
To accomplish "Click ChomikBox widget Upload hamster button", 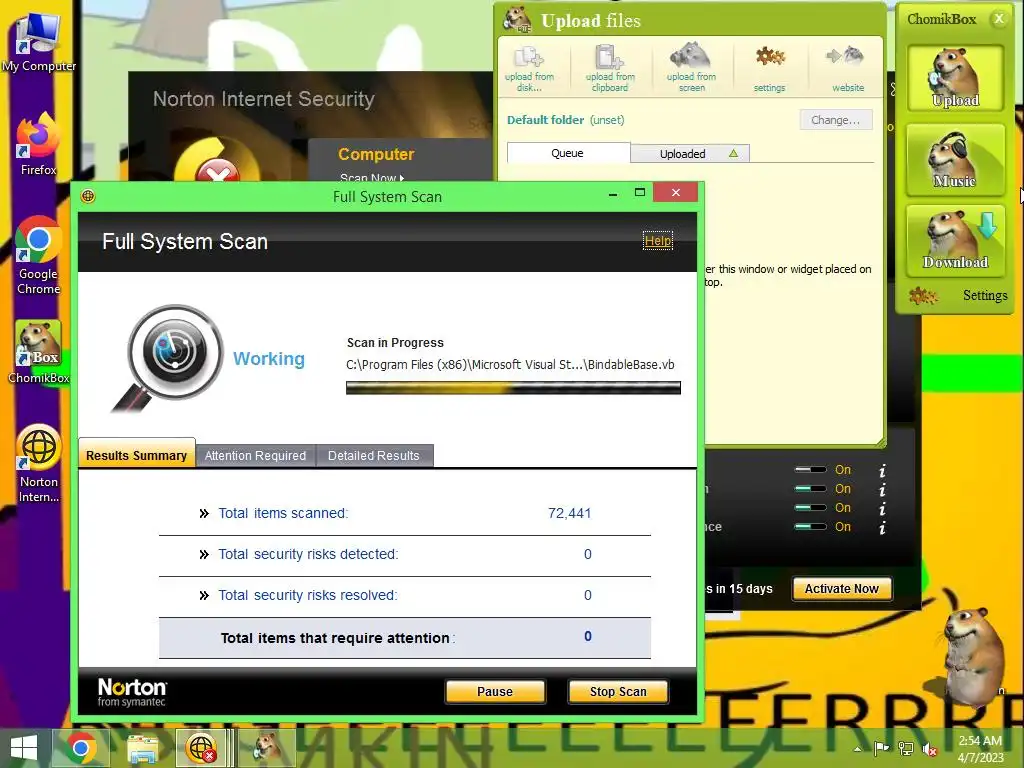I will (955, 77).
